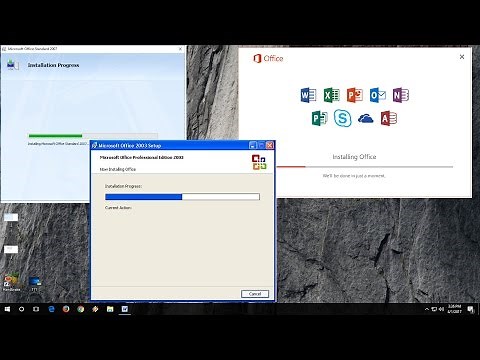Open the clock and date flyout
Image resolution: width=480 pixels, height=360 pixels.
455,309
